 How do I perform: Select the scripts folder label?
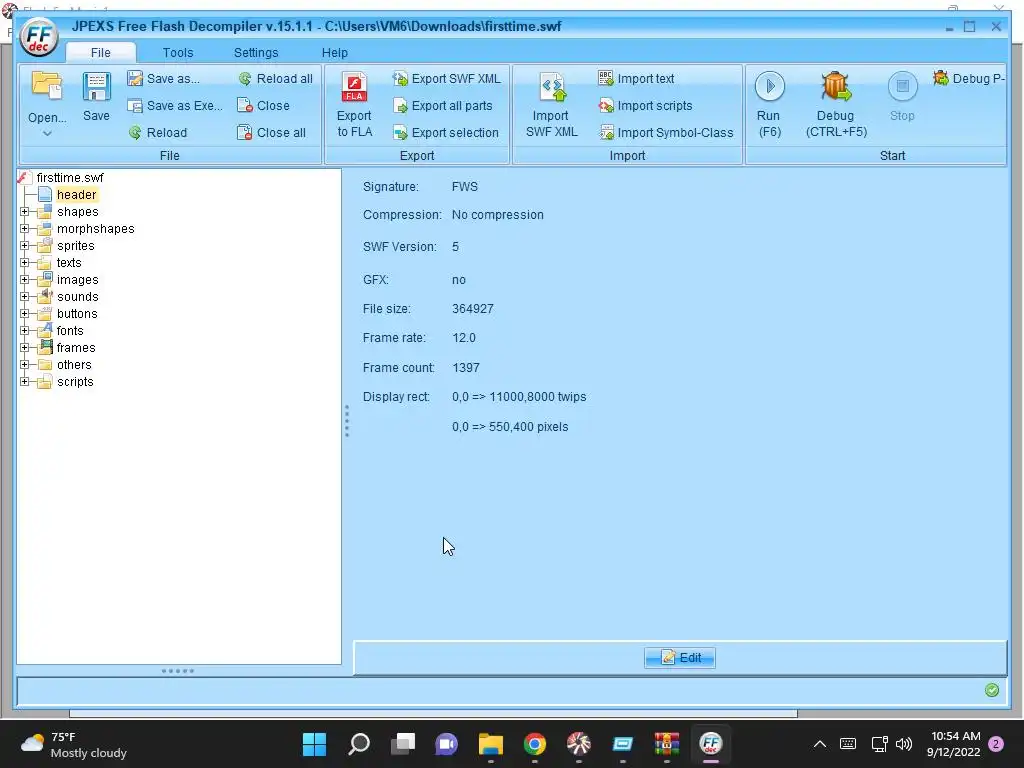pos(75,381)
